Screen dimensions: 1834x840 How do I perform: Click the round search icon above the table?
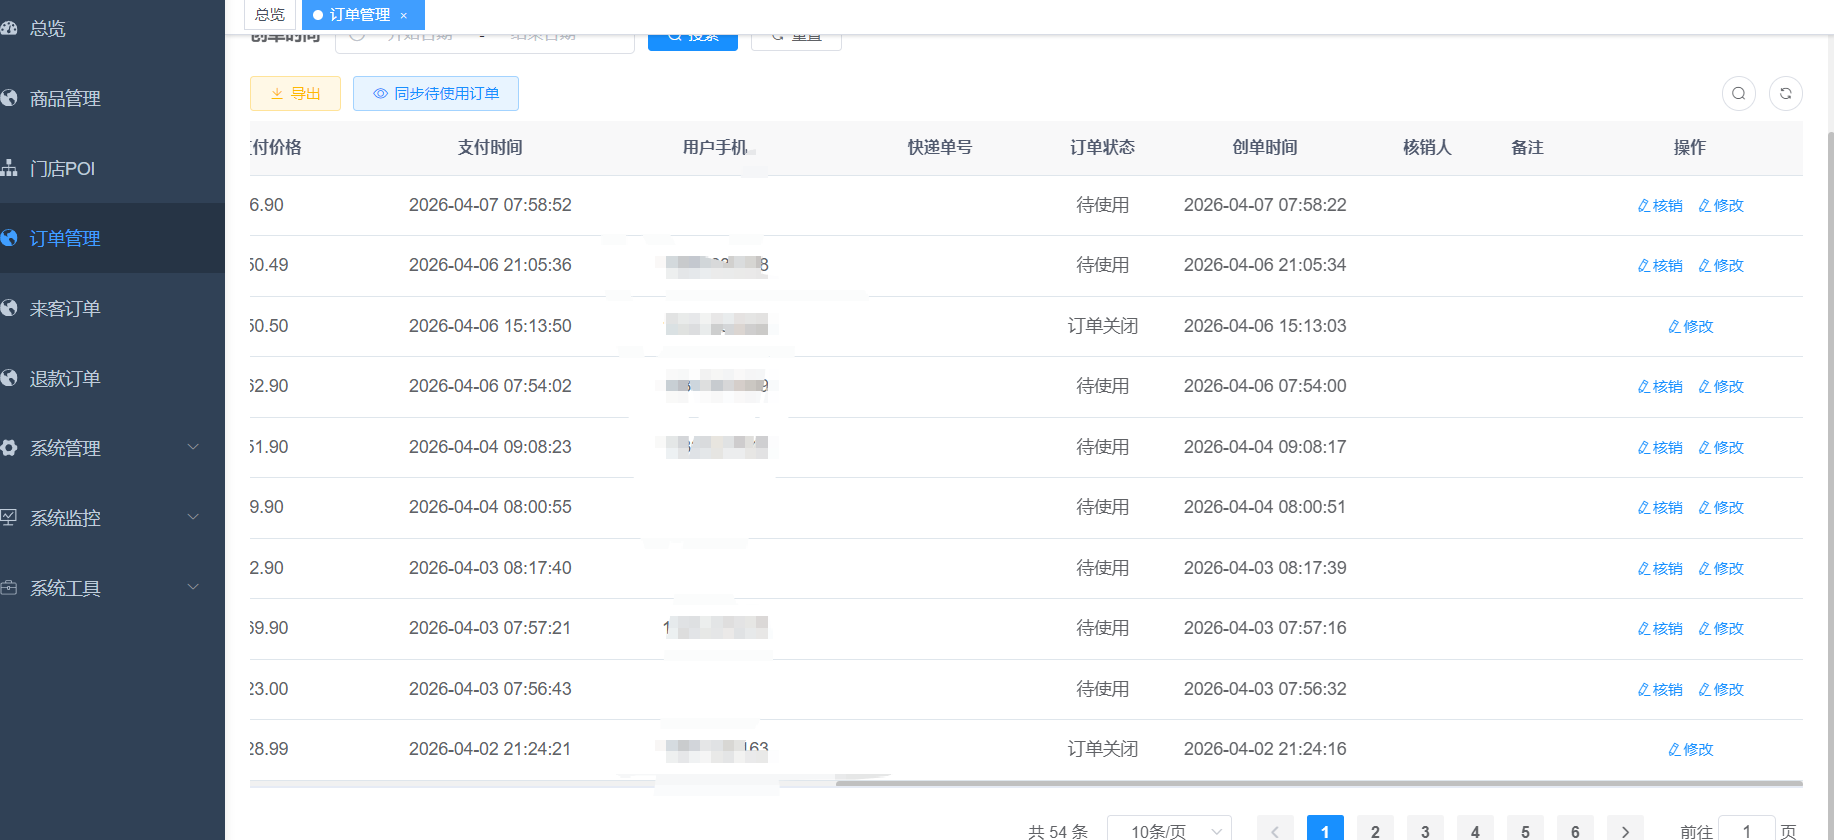[x=1739, y=94]
